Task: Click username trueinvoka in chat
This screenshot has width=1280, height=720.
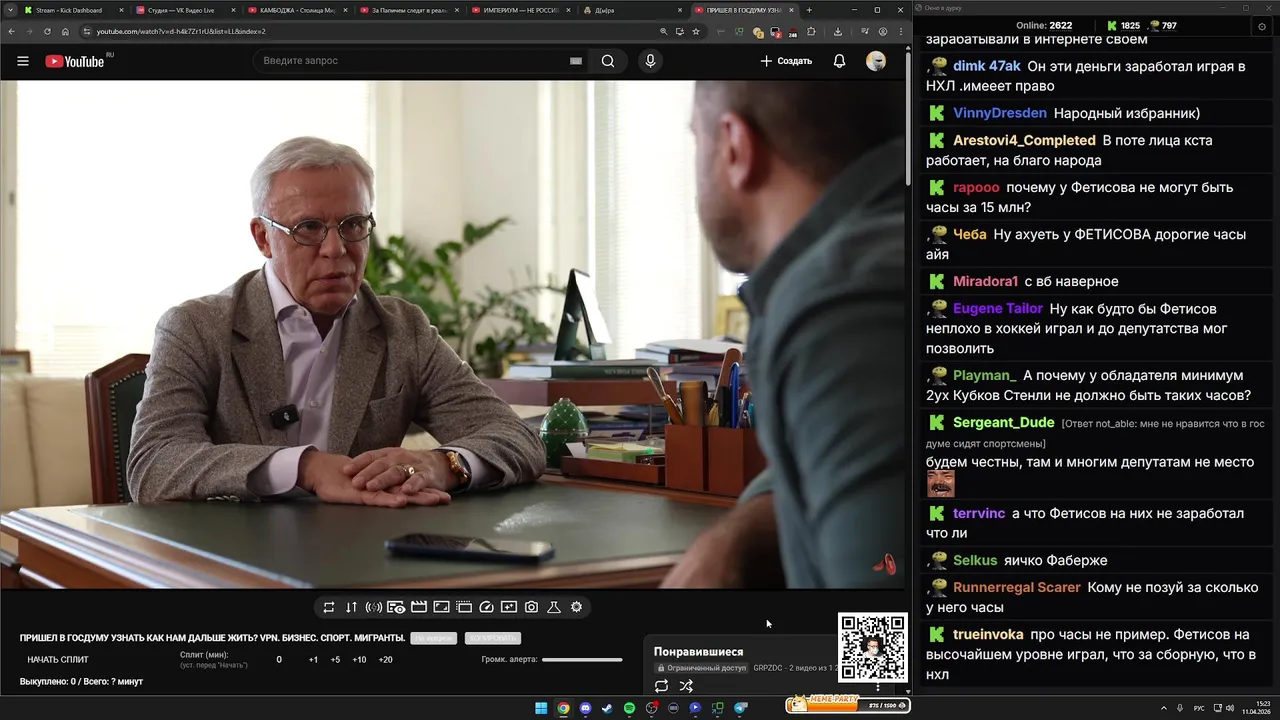Action: click(988, 635)
